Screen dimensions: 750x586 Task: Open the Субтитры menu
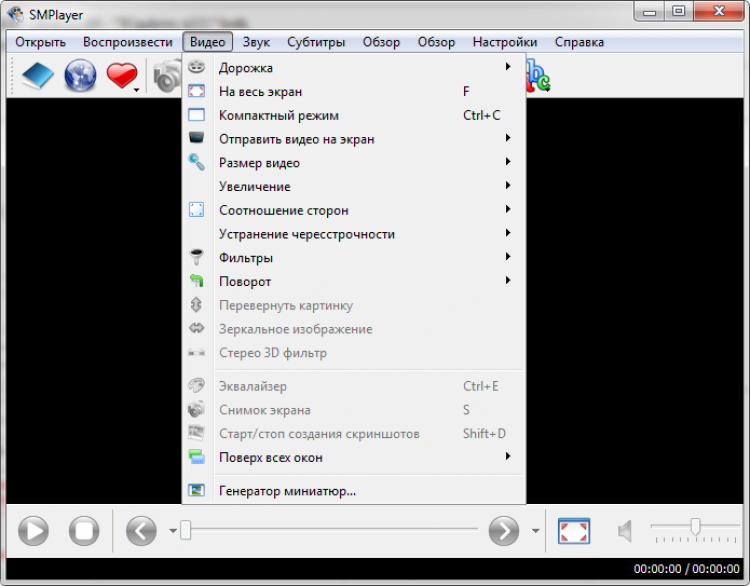click(316, 42)
